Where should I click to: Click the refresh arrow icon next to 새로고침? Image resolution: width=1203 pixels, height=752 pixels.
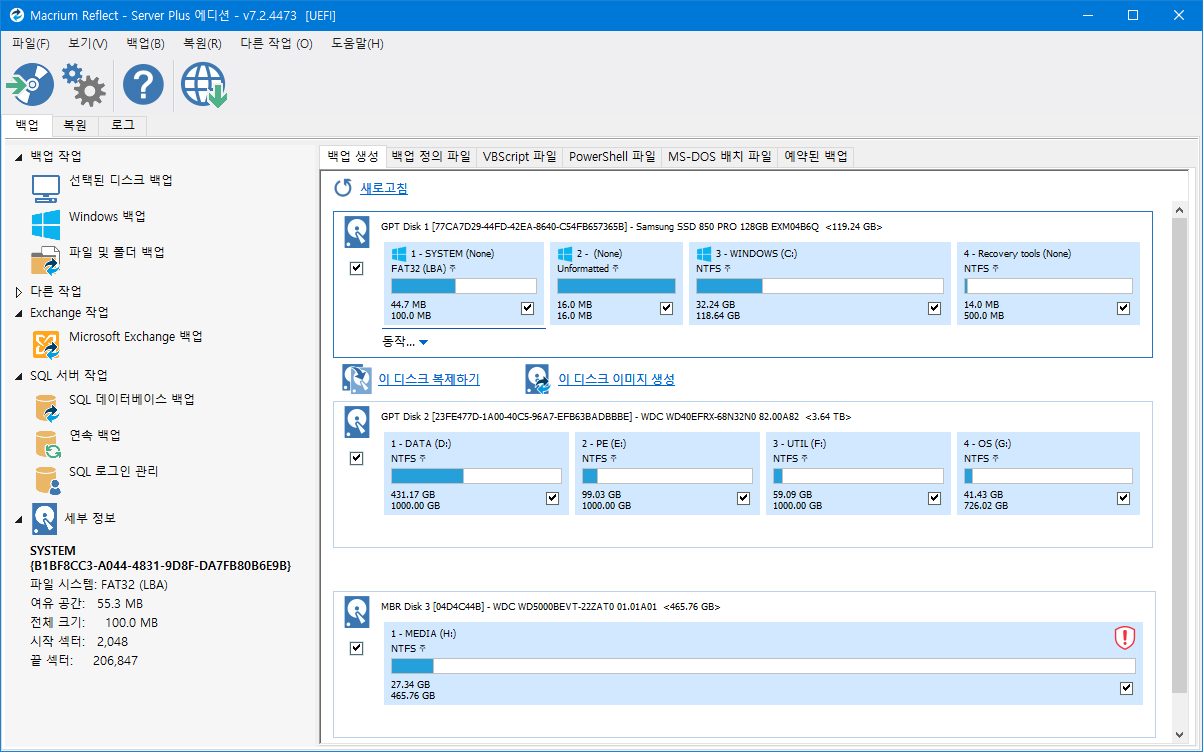coord(343,188)
